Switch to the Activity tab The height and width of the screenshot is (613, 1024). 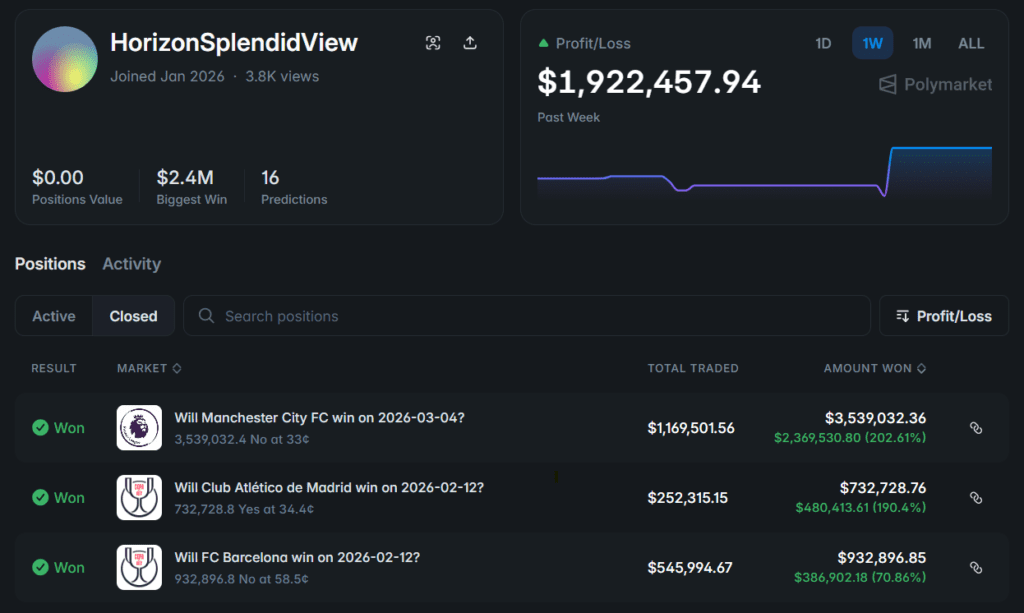[x=131, y=264]
